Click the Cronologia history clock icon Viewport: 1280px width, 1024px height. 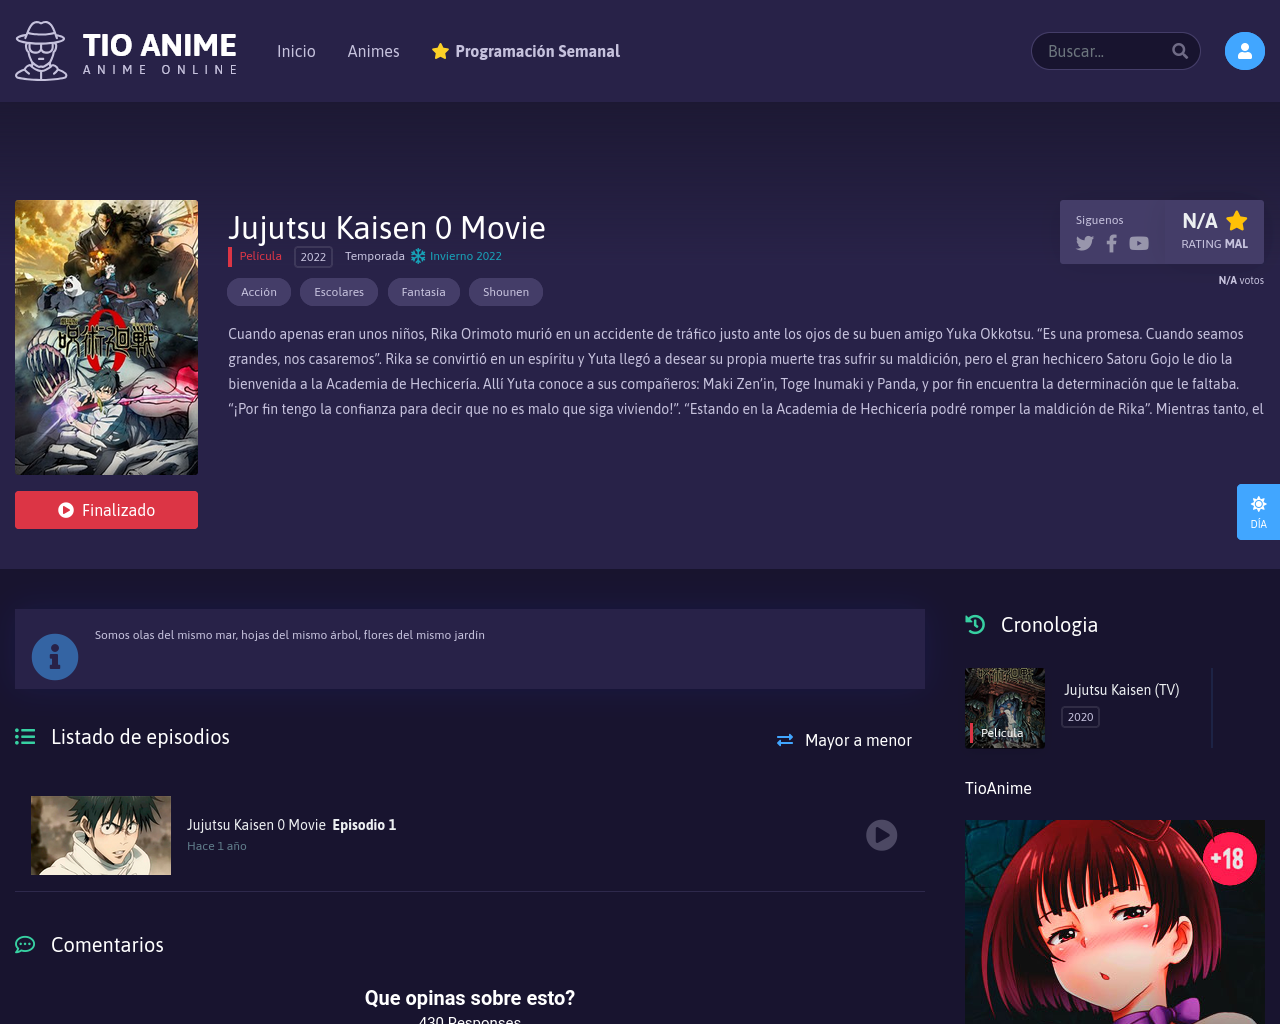pyautogui.click(x=975, y=625)
